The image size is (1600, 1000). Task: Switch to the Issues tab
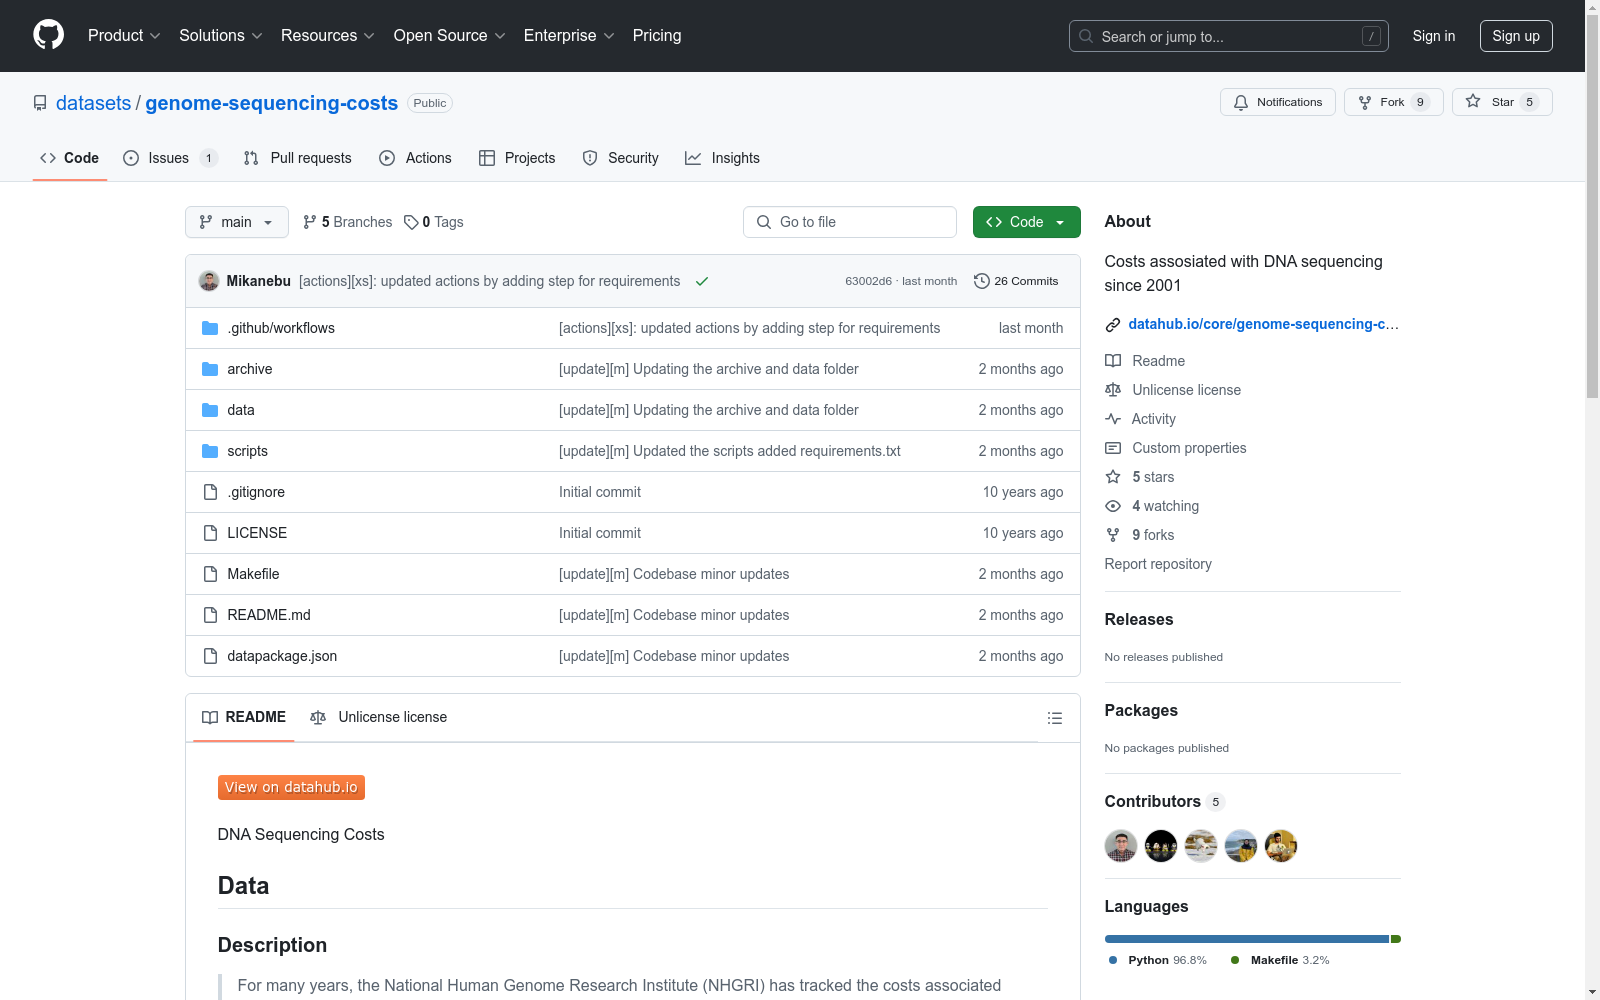click(170, 158)
